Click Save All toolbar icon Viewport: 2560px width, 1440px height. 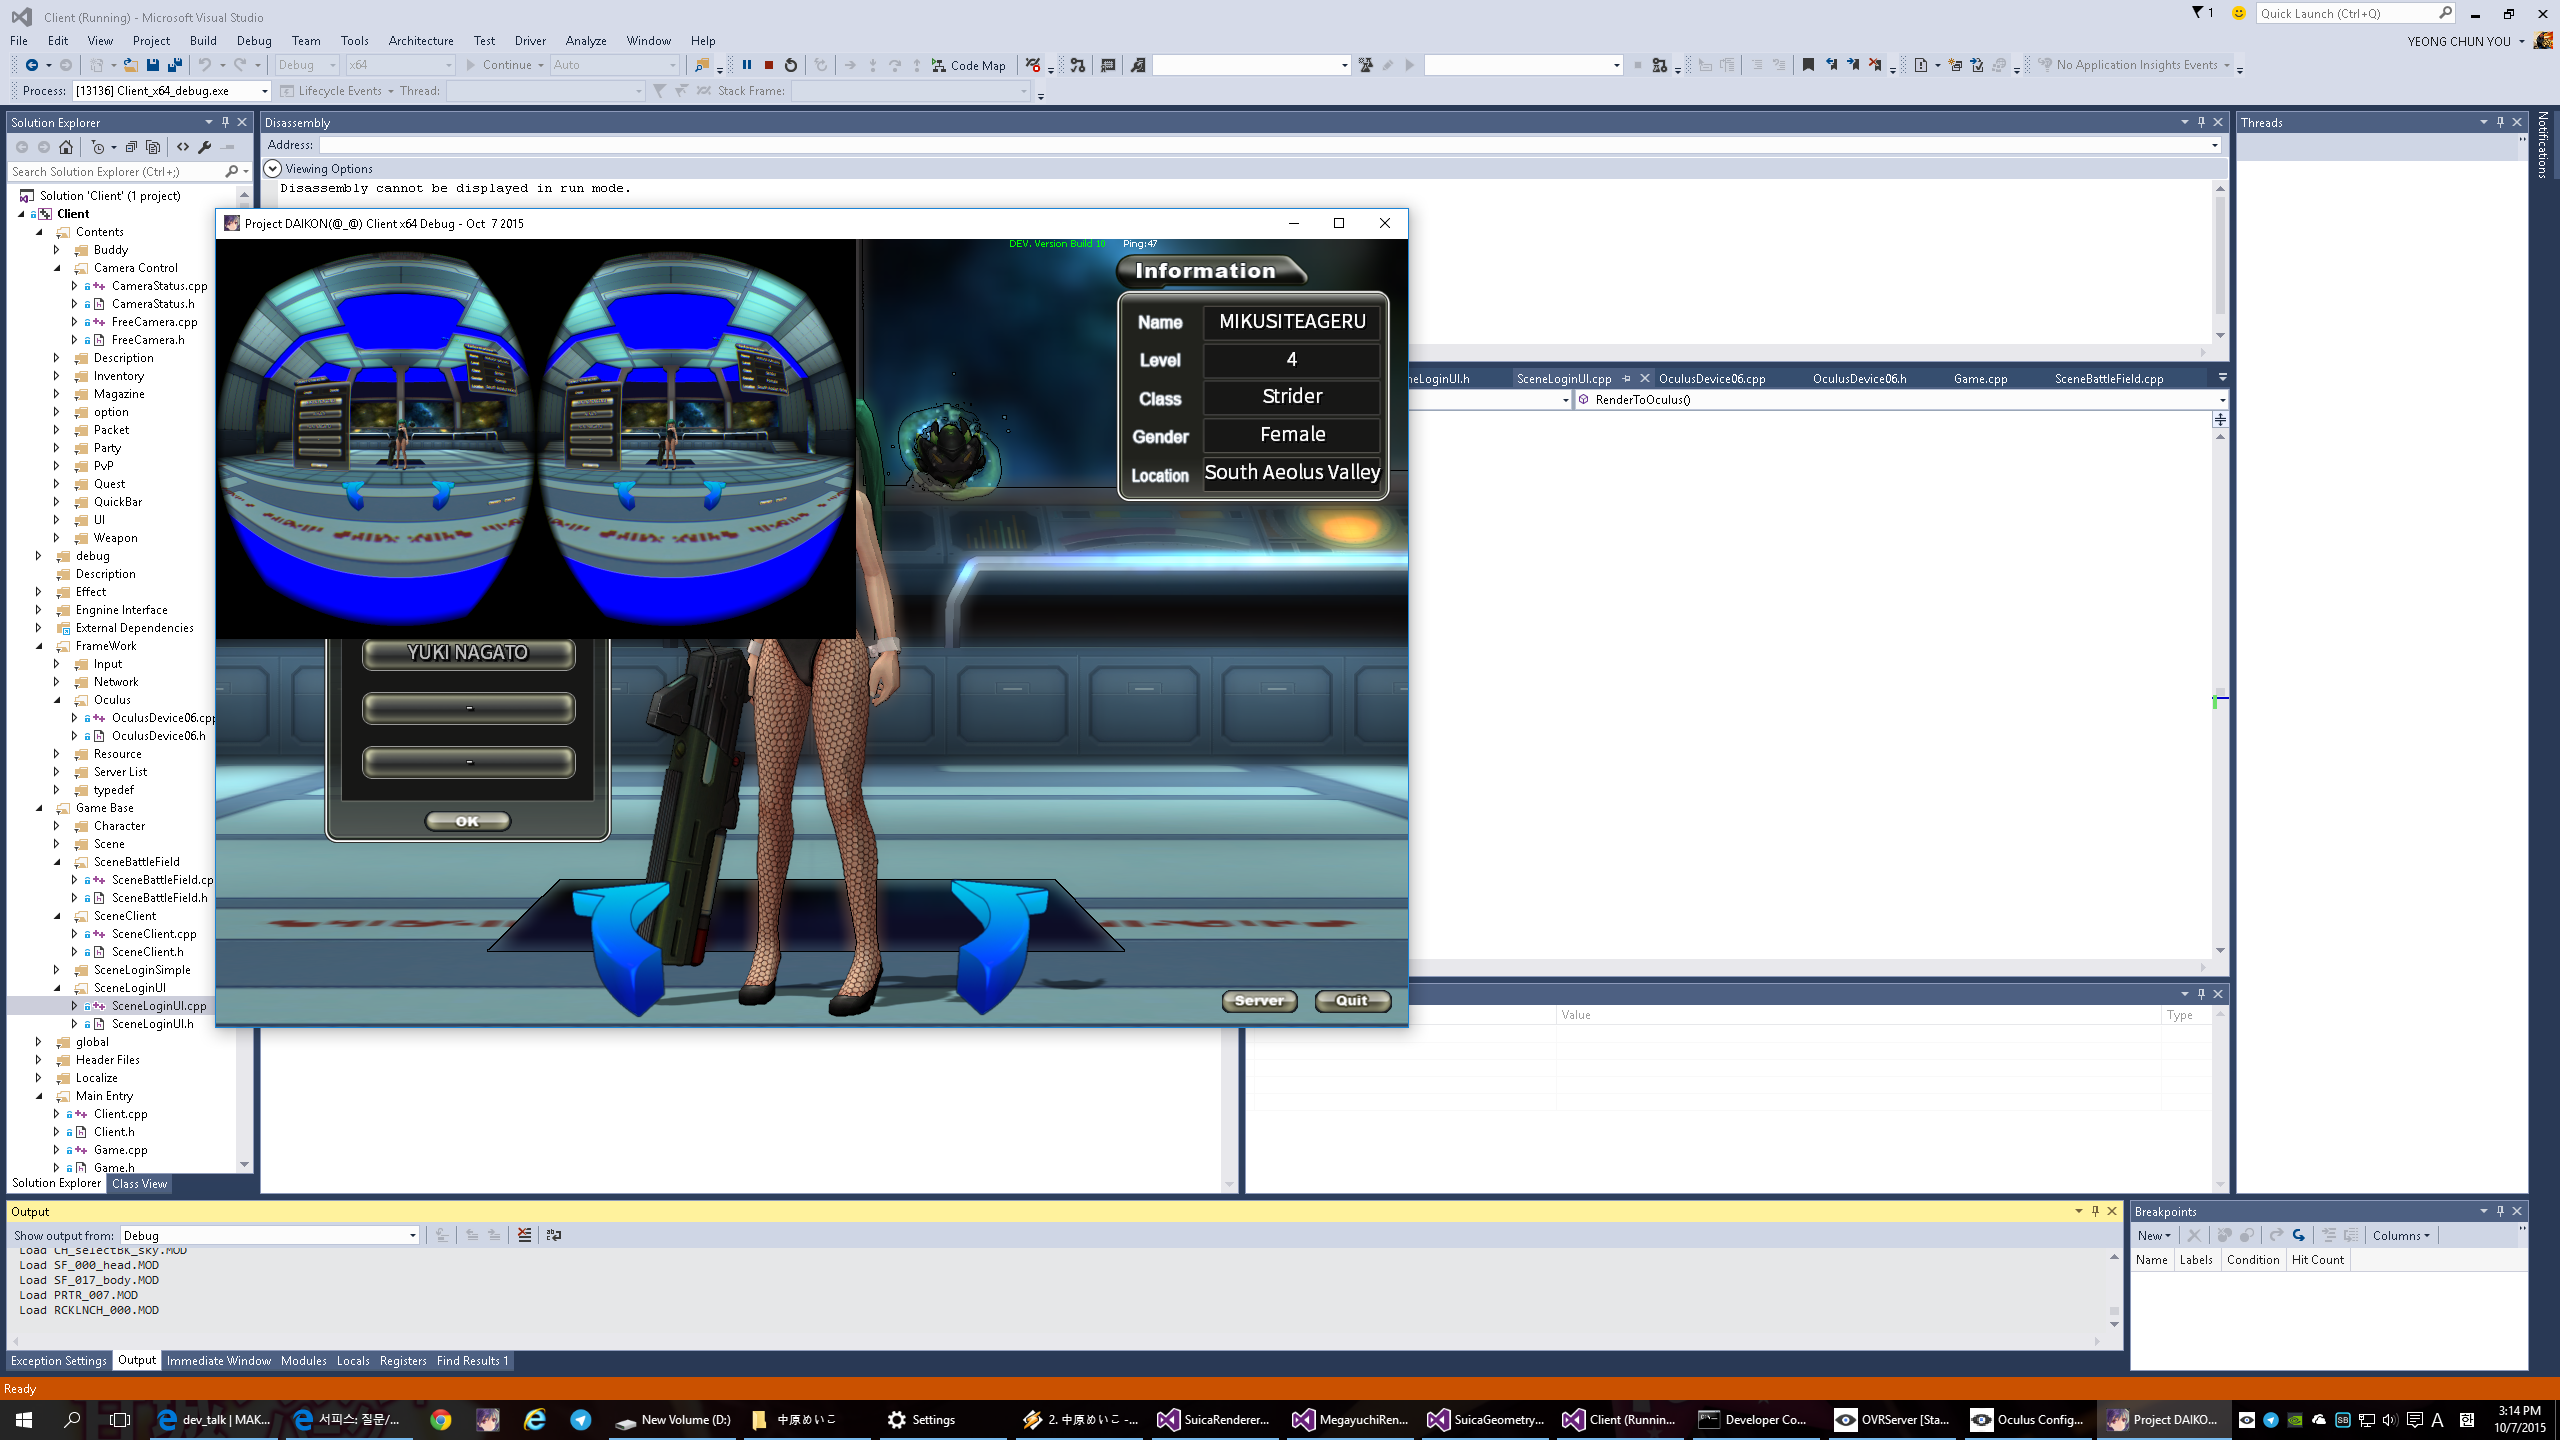click(x=175, y=65)
